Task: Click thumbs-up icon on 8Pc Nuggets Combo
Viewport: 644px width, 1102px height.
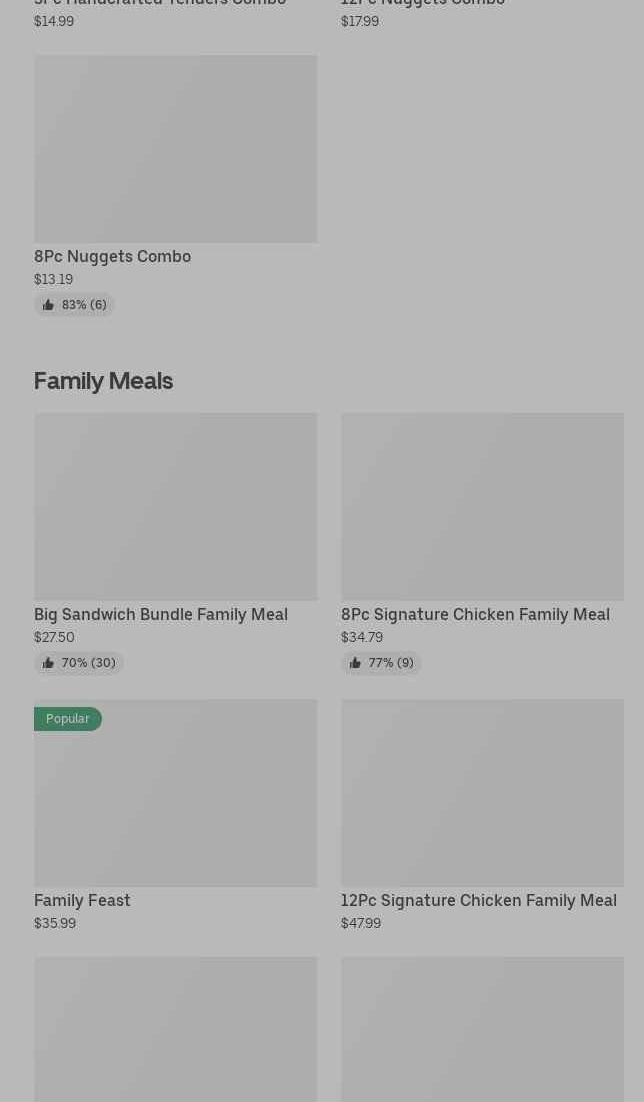Action: pyautogui.click(x=48, y=305)
